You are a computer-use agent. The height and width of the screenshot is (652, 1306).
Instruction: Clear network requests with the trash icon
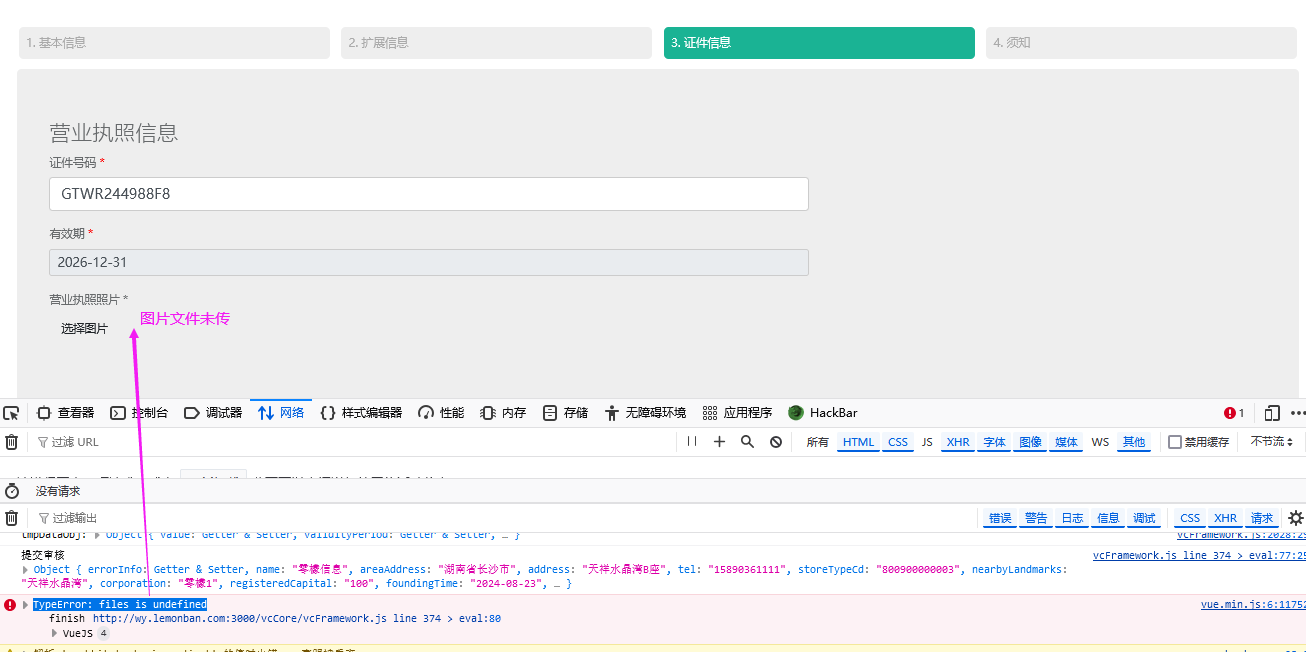[11, 442]
